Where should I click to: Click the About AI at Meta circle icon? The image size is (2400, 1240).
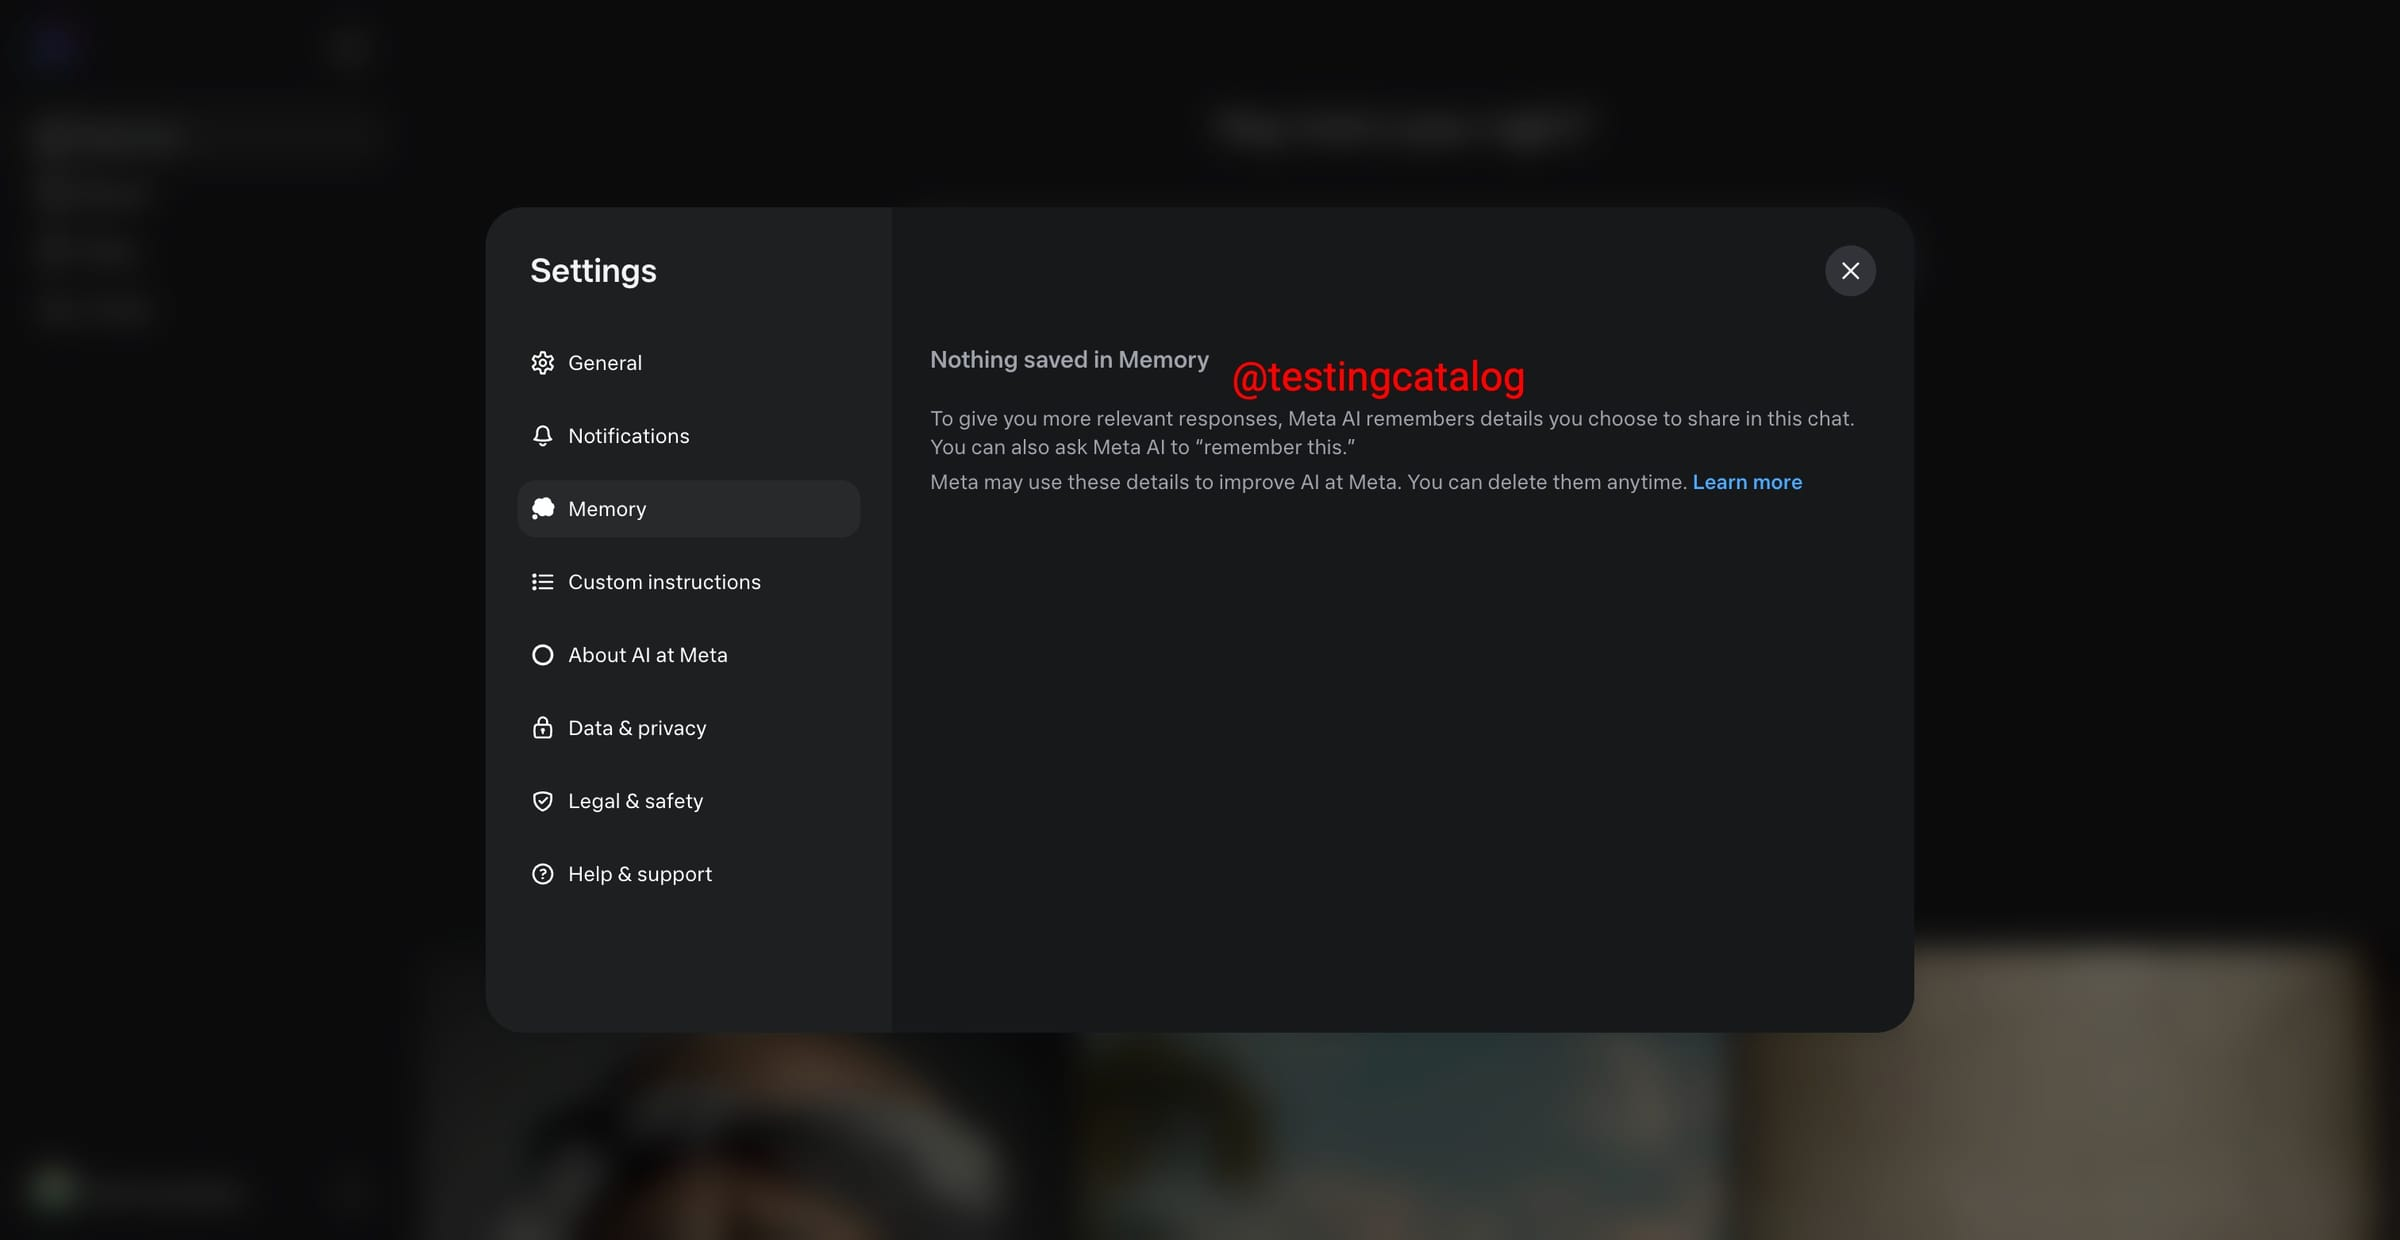542,655
